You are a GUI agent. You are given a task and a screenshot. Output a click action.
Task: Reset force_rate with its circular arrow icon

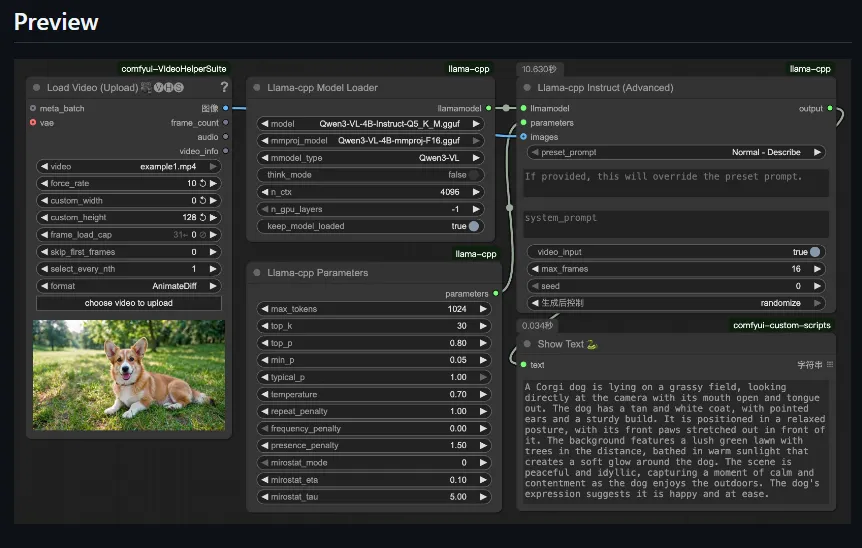tap(203, 183)
